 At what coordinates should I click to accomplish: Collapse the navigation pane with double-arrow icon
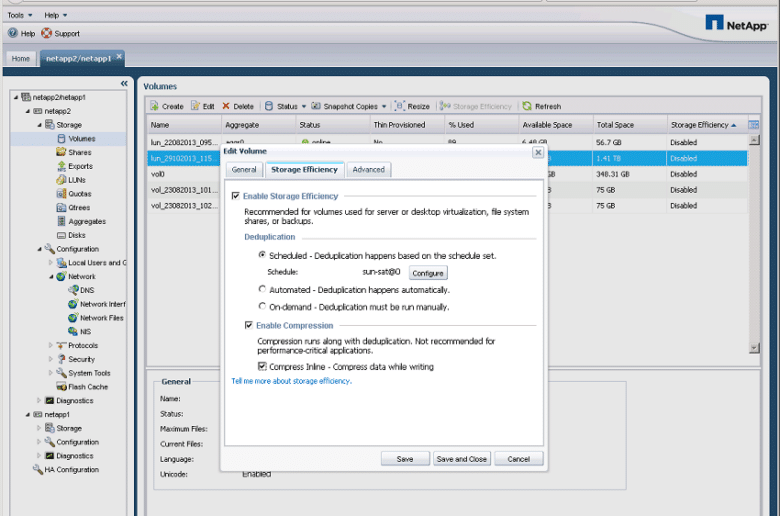point(124,84)
